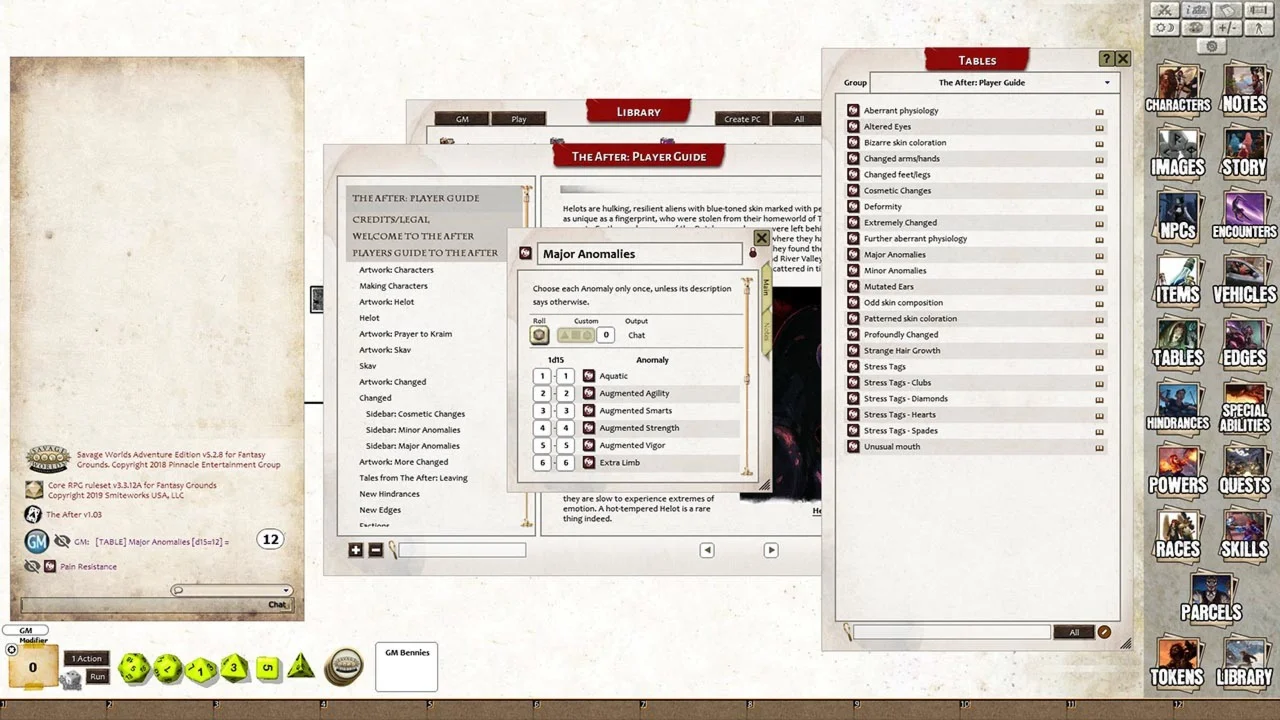Click the Major Anomalies table scrollbar

click(x=746, y=376)
